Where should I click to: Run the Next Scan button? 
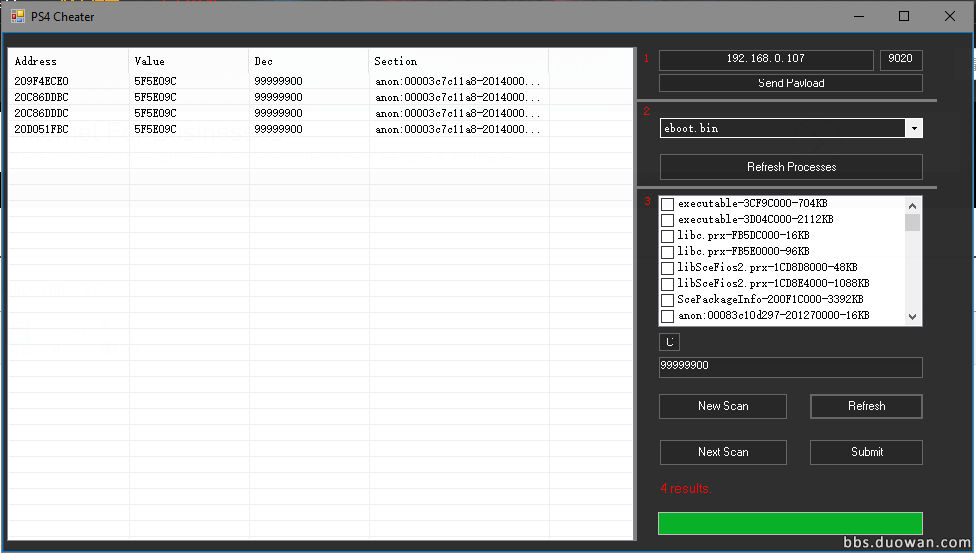(723, 452)
